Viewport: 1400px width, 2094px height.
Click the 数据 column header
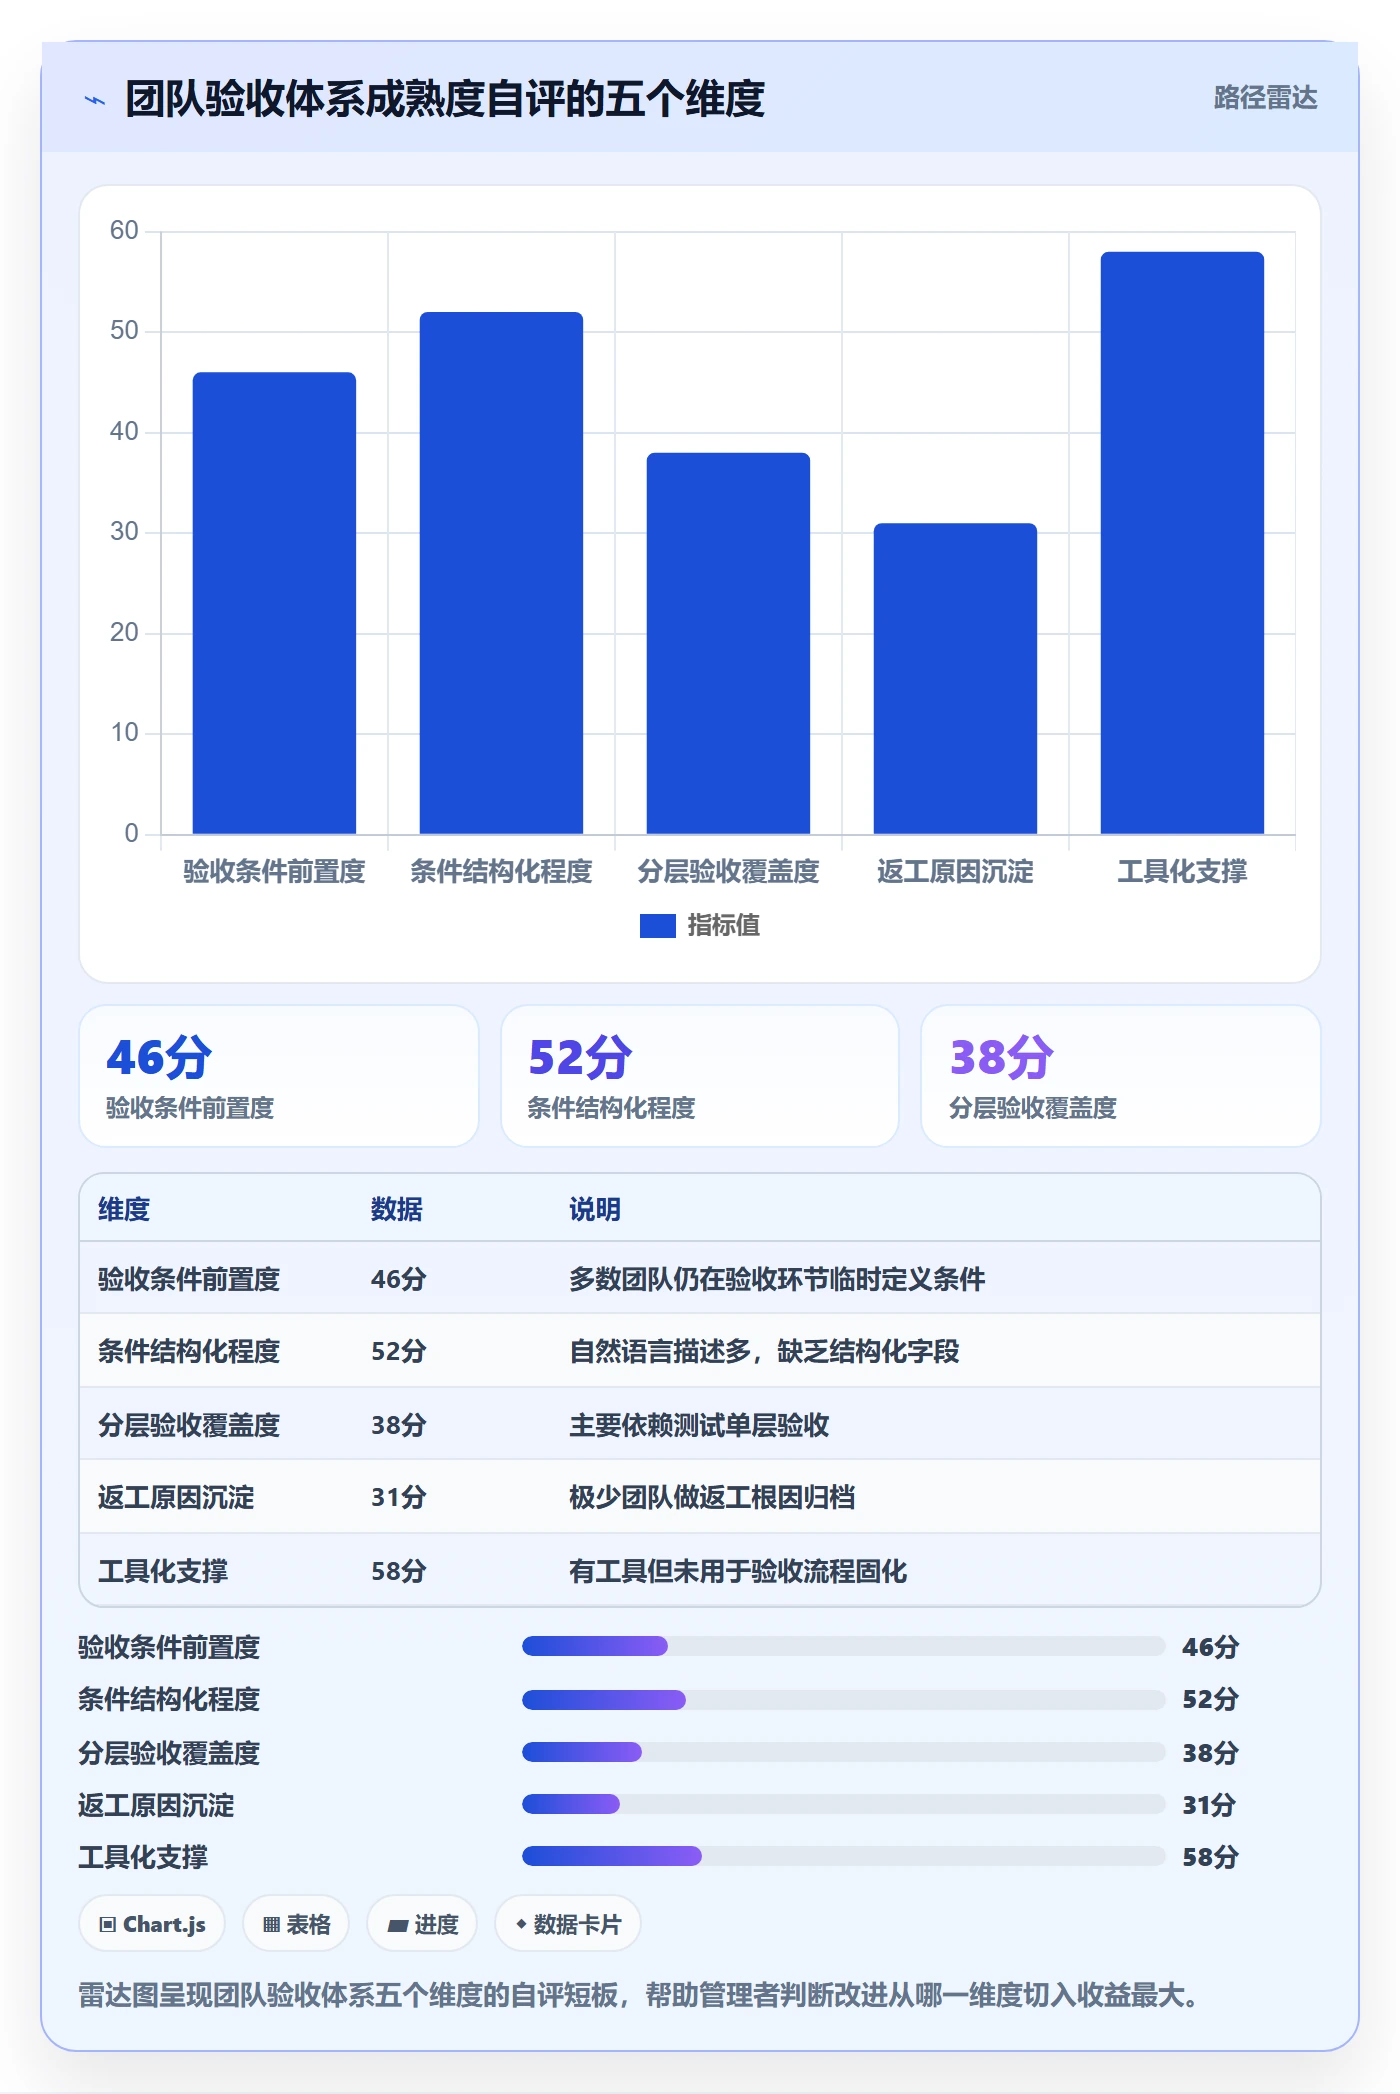pos(397,1209)
